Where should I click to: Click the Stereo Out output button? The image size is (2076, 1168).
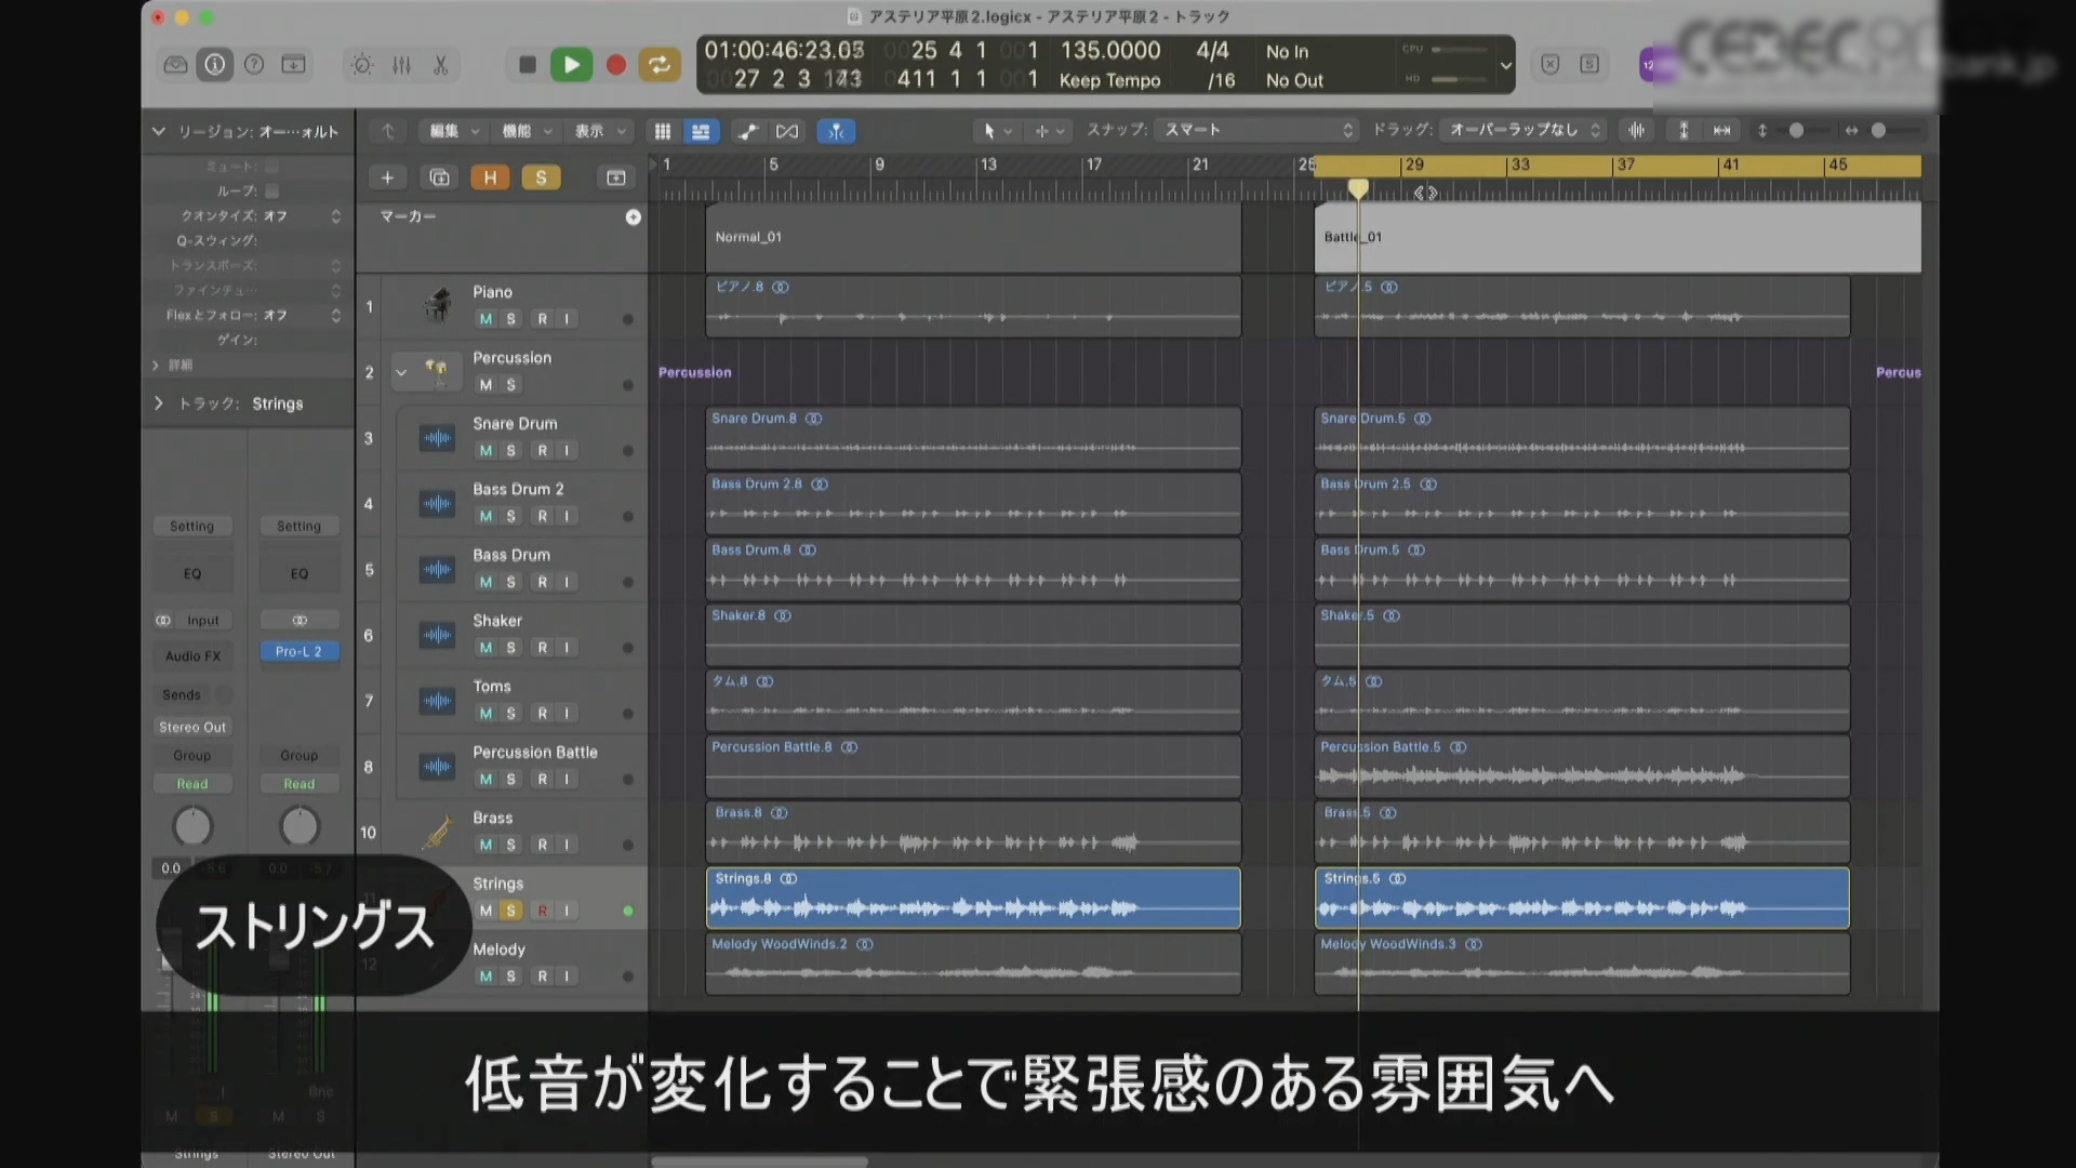(x=192, y=727)
